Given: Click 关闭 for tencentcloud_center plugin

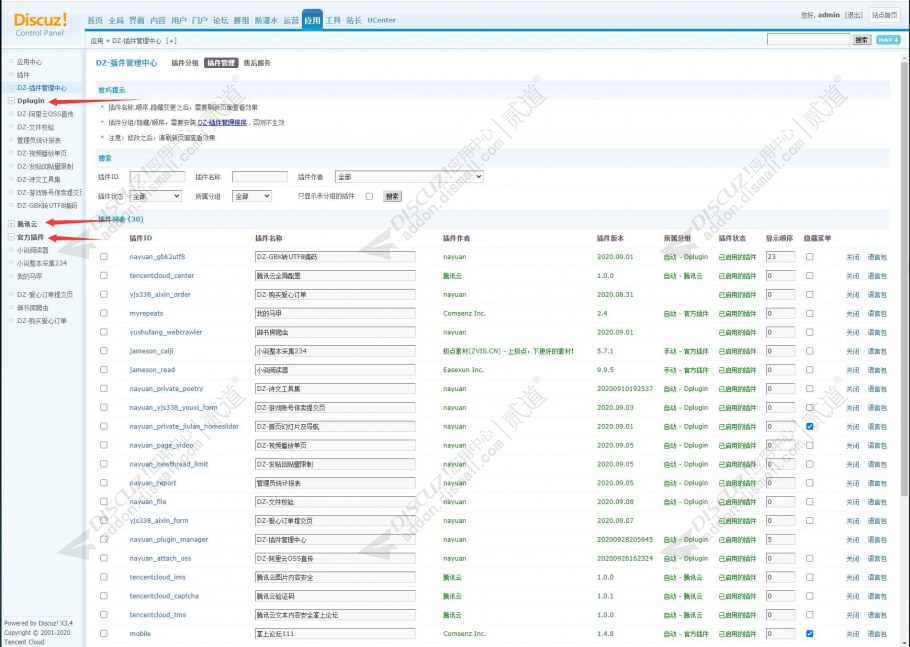Looking at the screenshot, I should click(853, 276).
